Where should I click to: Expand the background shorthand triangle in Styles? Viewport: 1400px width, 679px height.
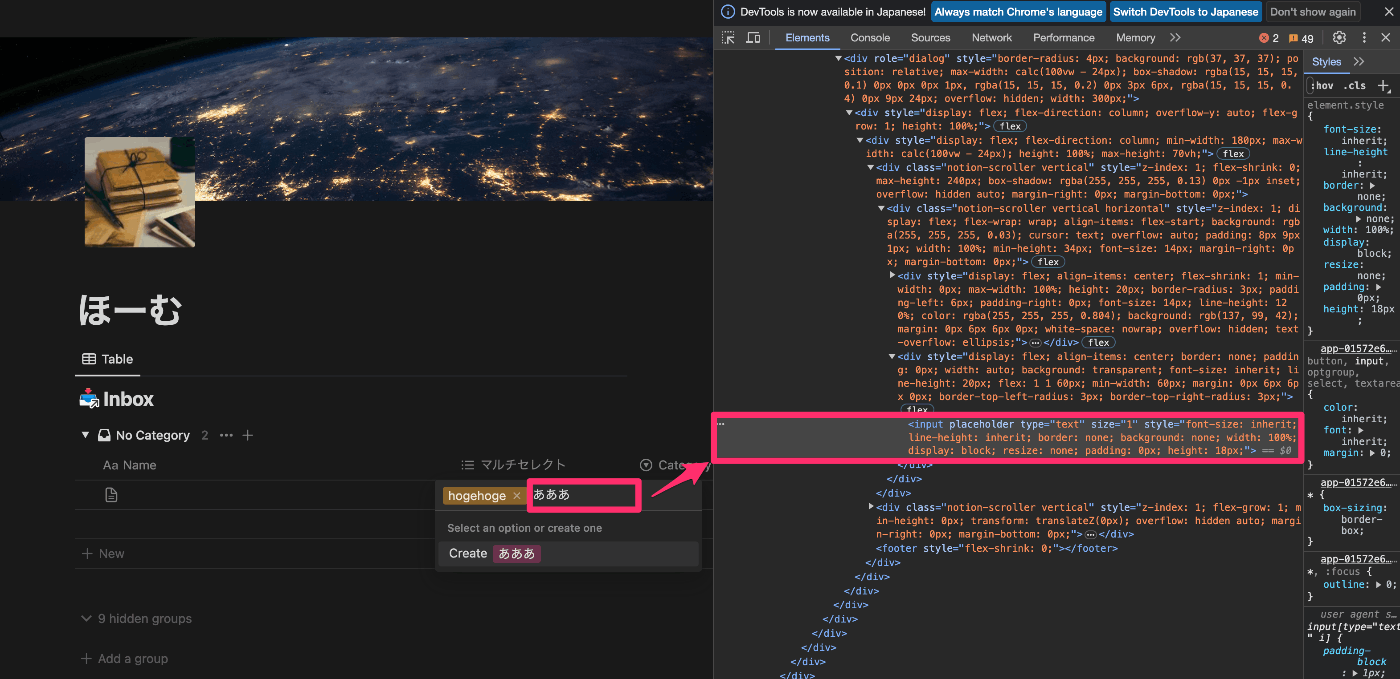tap(1360, 219)
